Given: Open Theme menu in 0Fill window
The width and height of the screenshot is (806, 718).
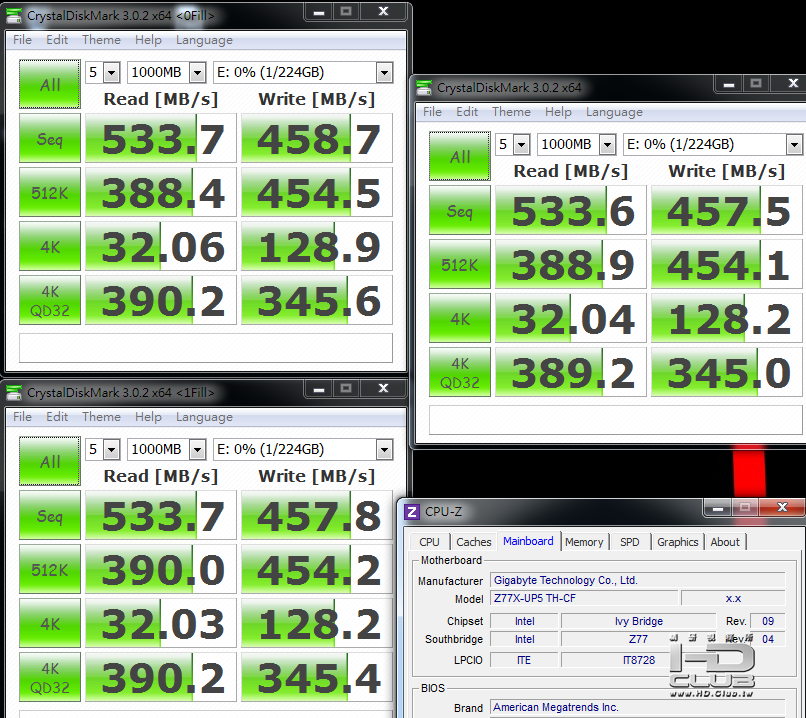Looking at the screenshot, I should pyautogui.click(x=101, y=40).
